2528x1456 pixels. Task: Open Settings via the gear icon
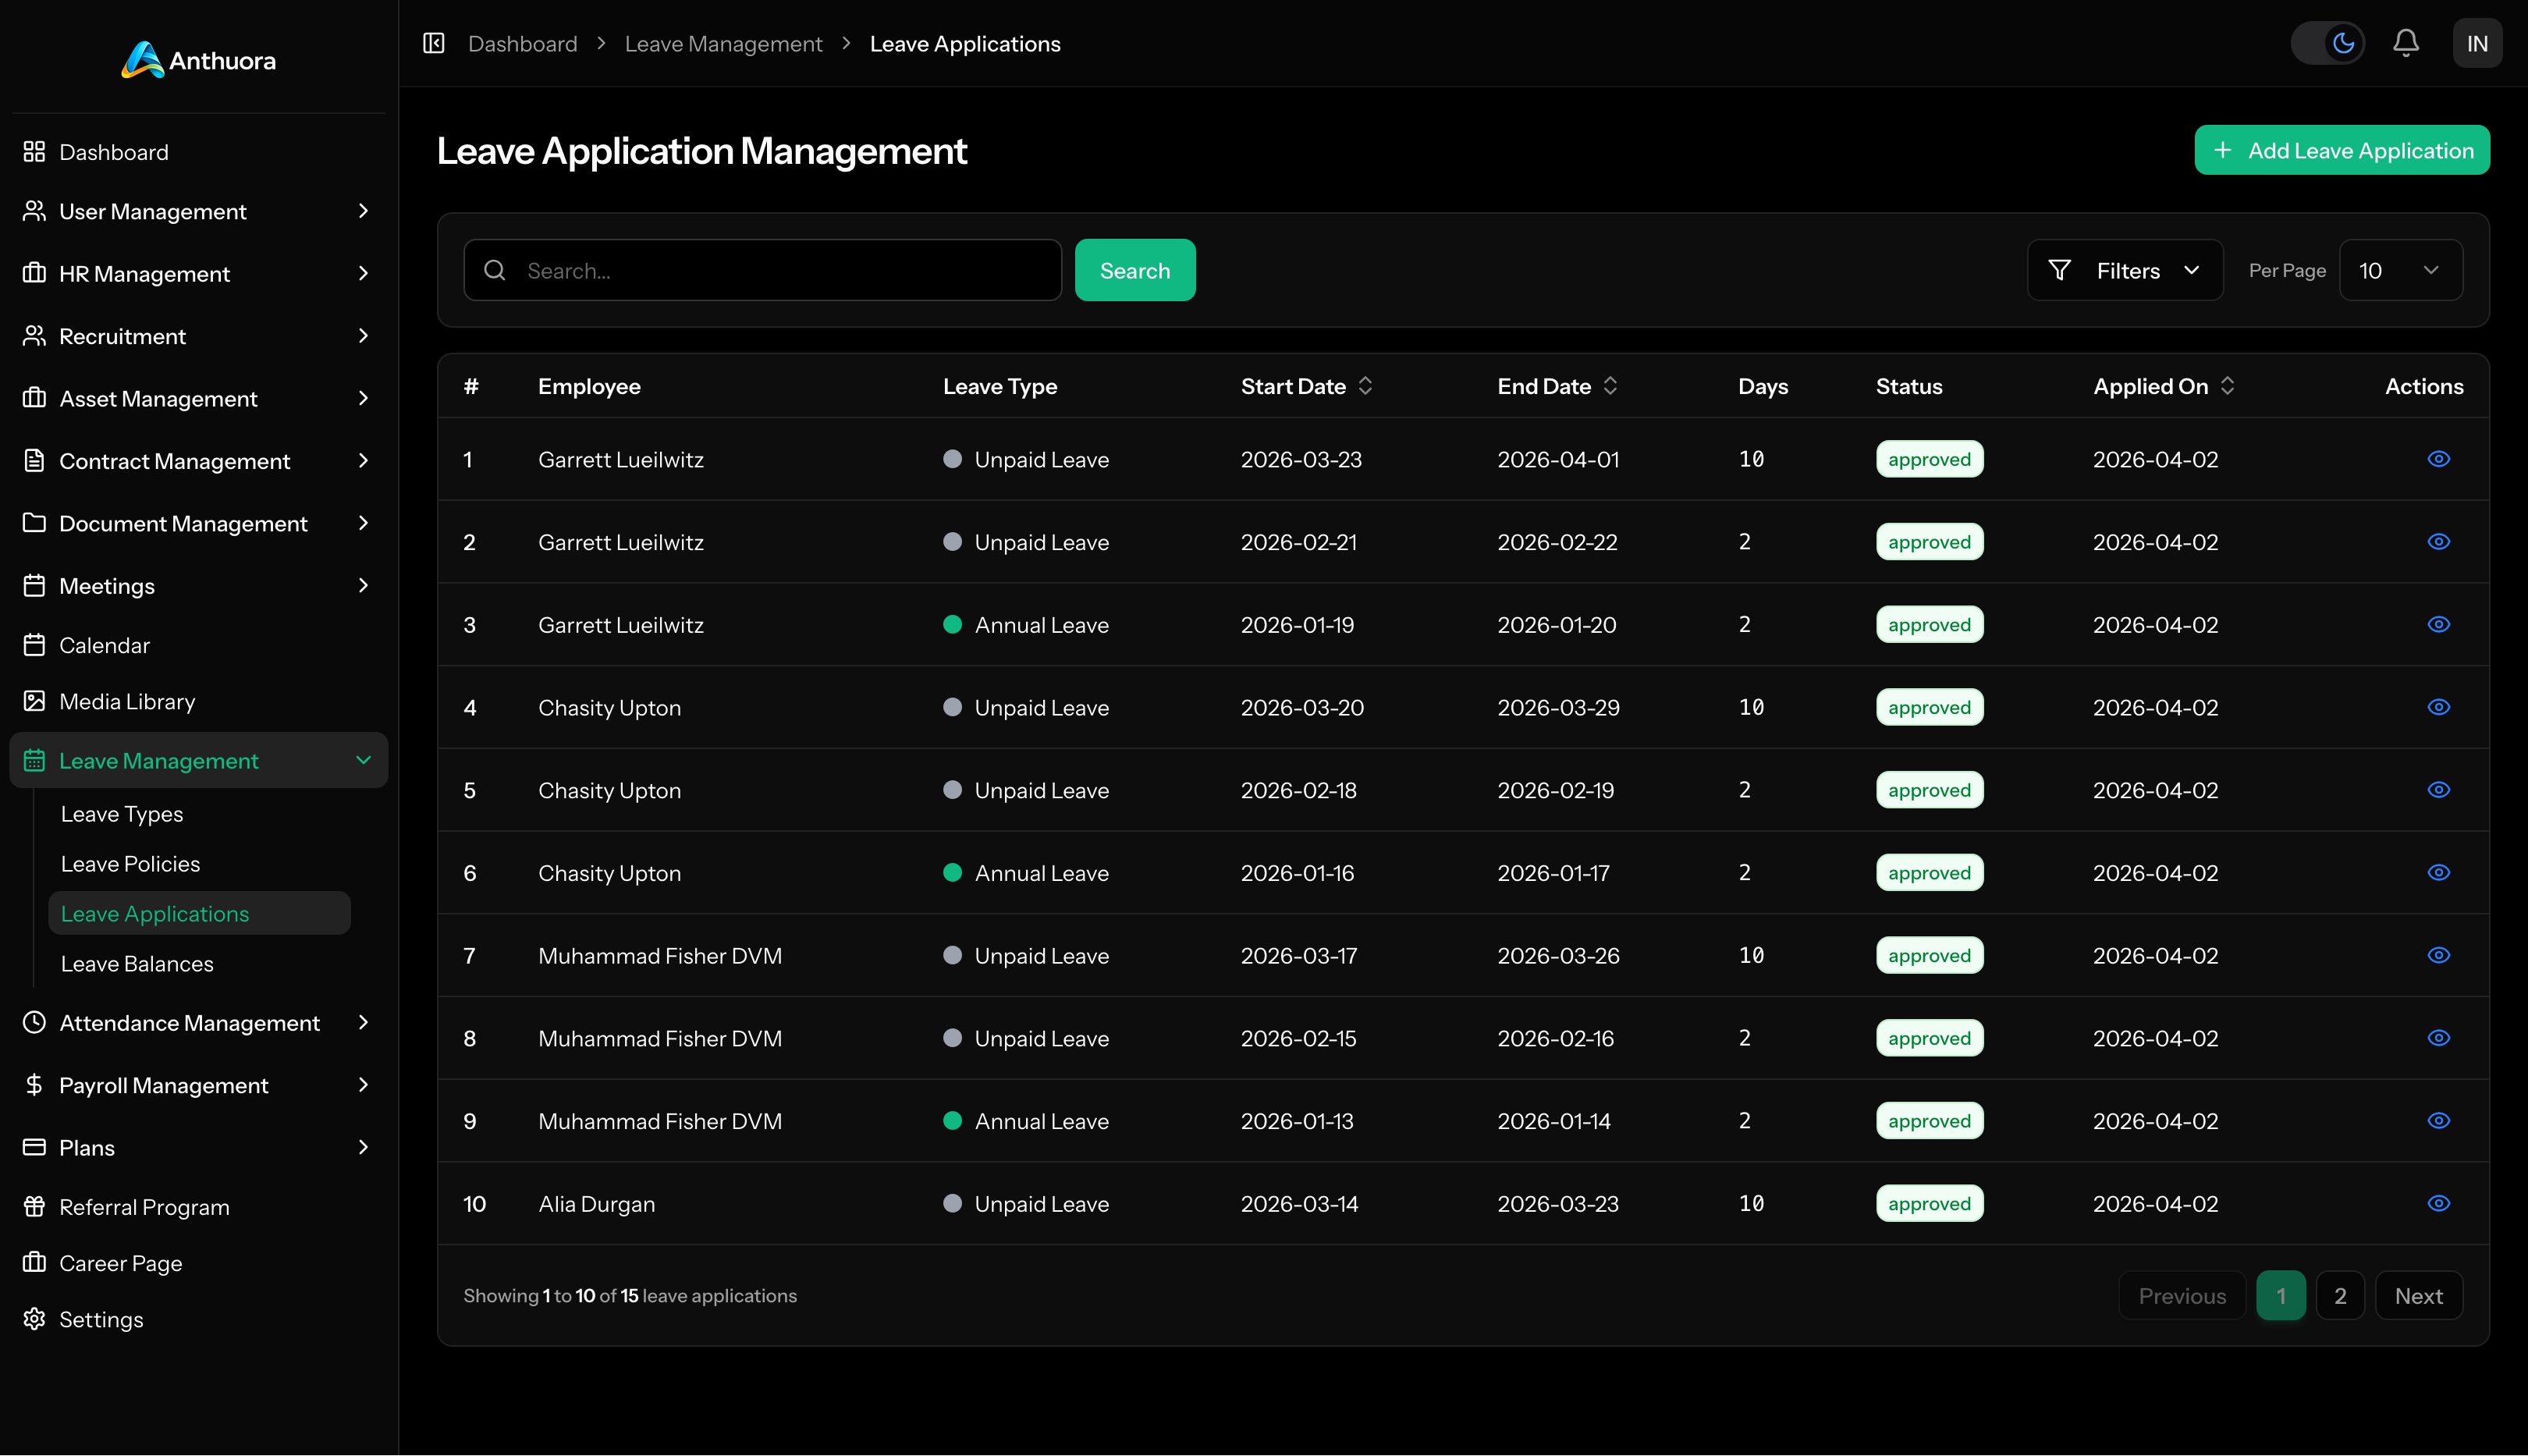tap(33, 1319)
